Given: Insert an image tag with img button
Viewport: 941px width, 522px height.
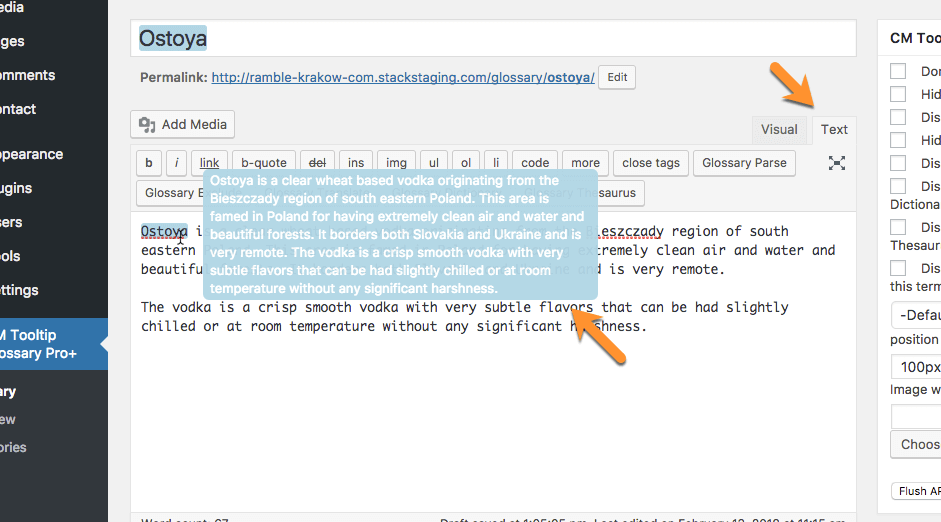Looking at the screenshot, I should click(396, 163).
